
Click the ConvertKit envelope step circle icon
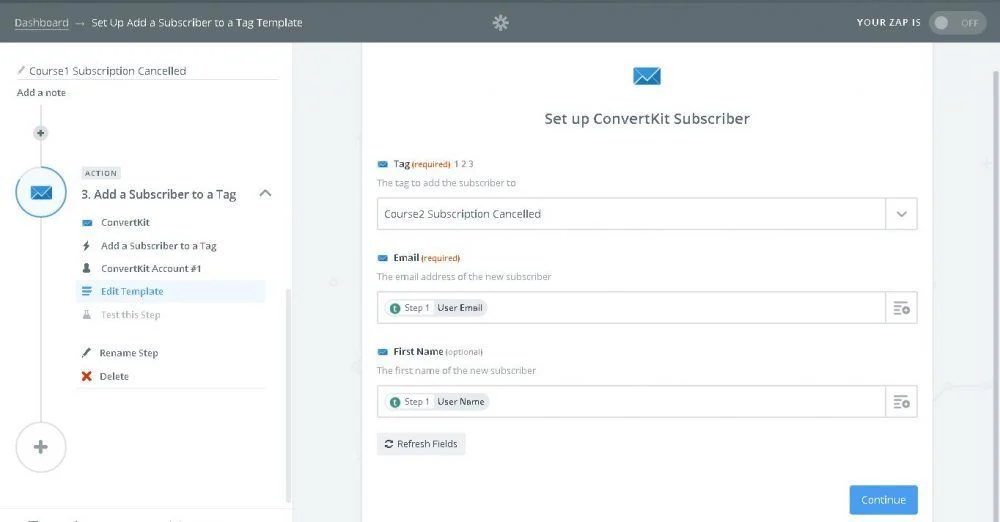pos(41,193)
